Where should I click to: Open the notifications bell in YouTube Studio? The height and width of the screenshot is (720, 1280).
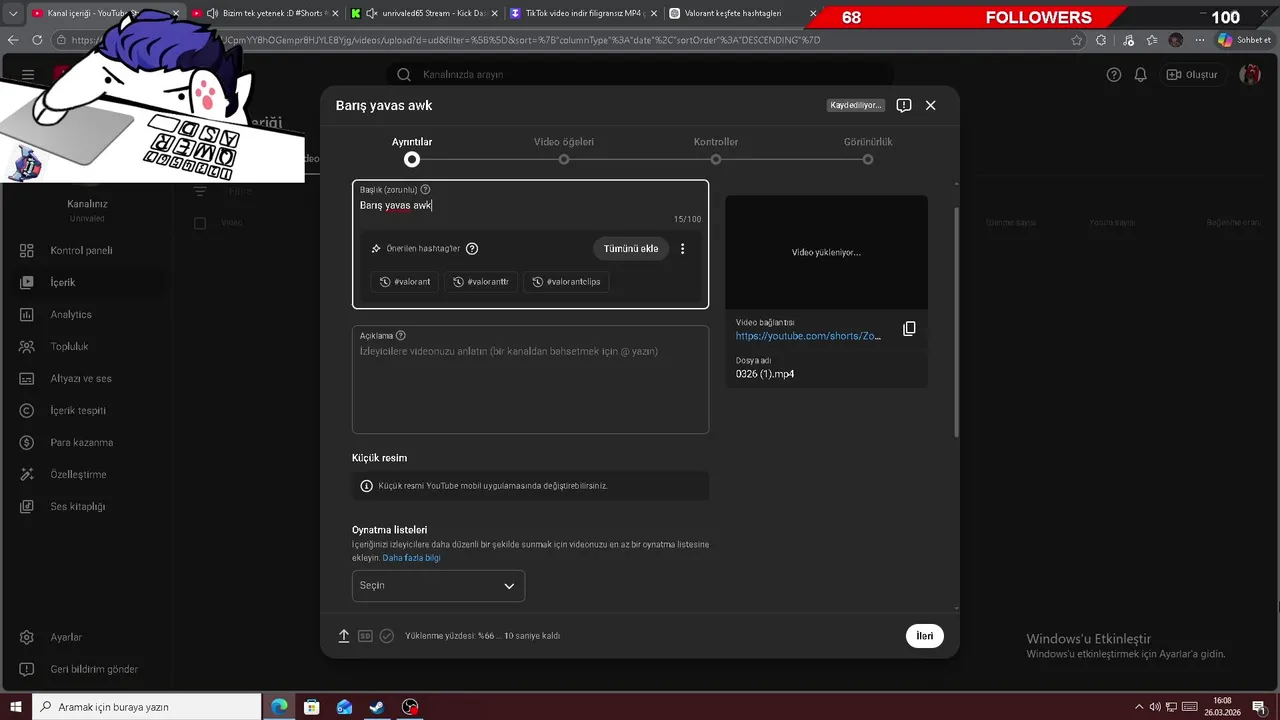pos(1141,75)
